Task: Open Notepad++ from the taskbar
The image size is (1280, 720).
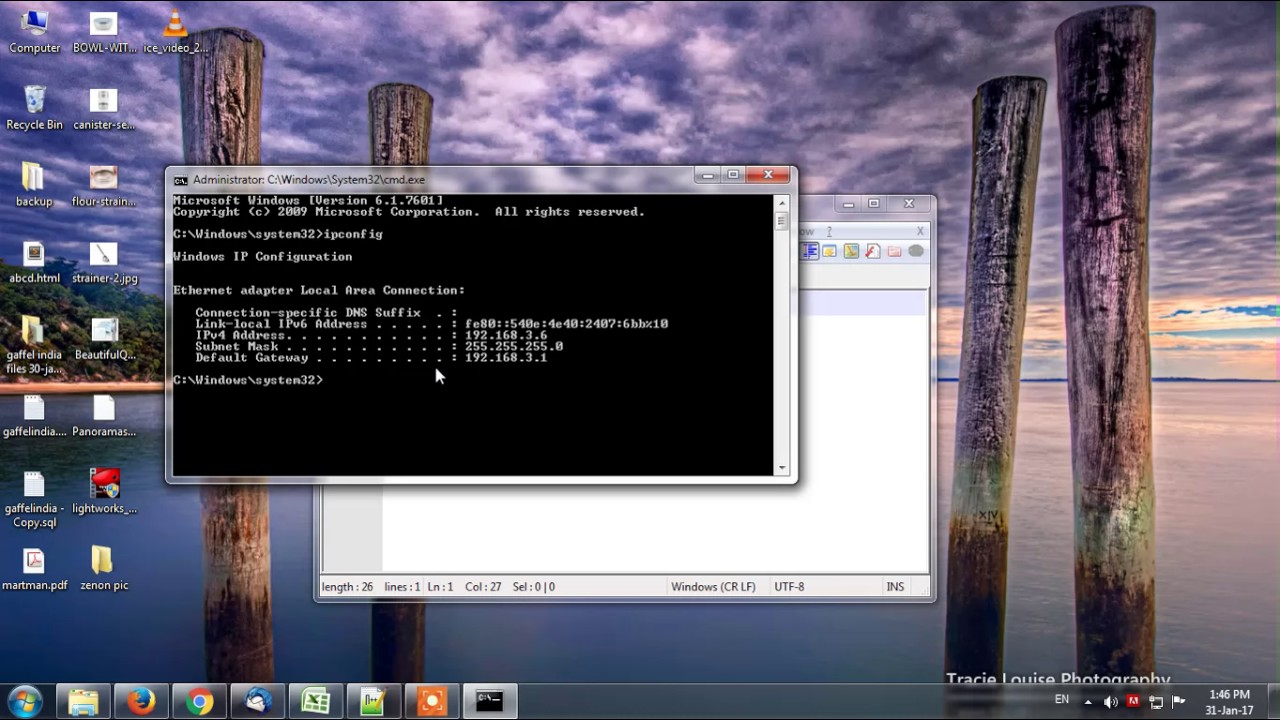Action: [373, 701]
